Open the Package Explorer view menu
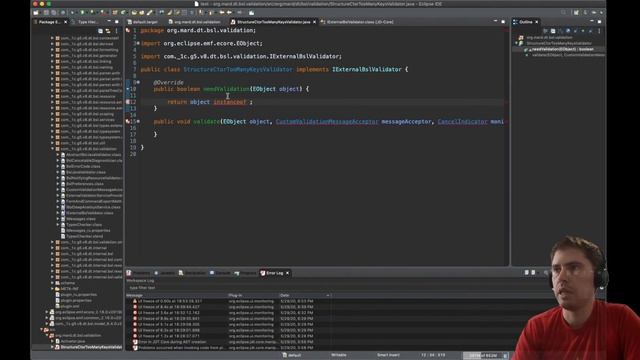Image resolution: width=640 pixels, height=360 pixels. point(117,31)
